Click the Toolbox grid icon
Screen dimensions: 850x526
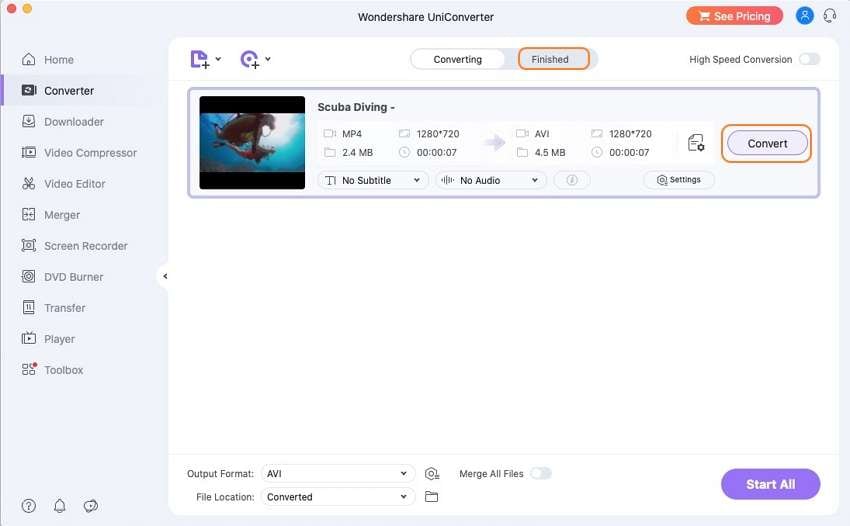coord(28,369)
